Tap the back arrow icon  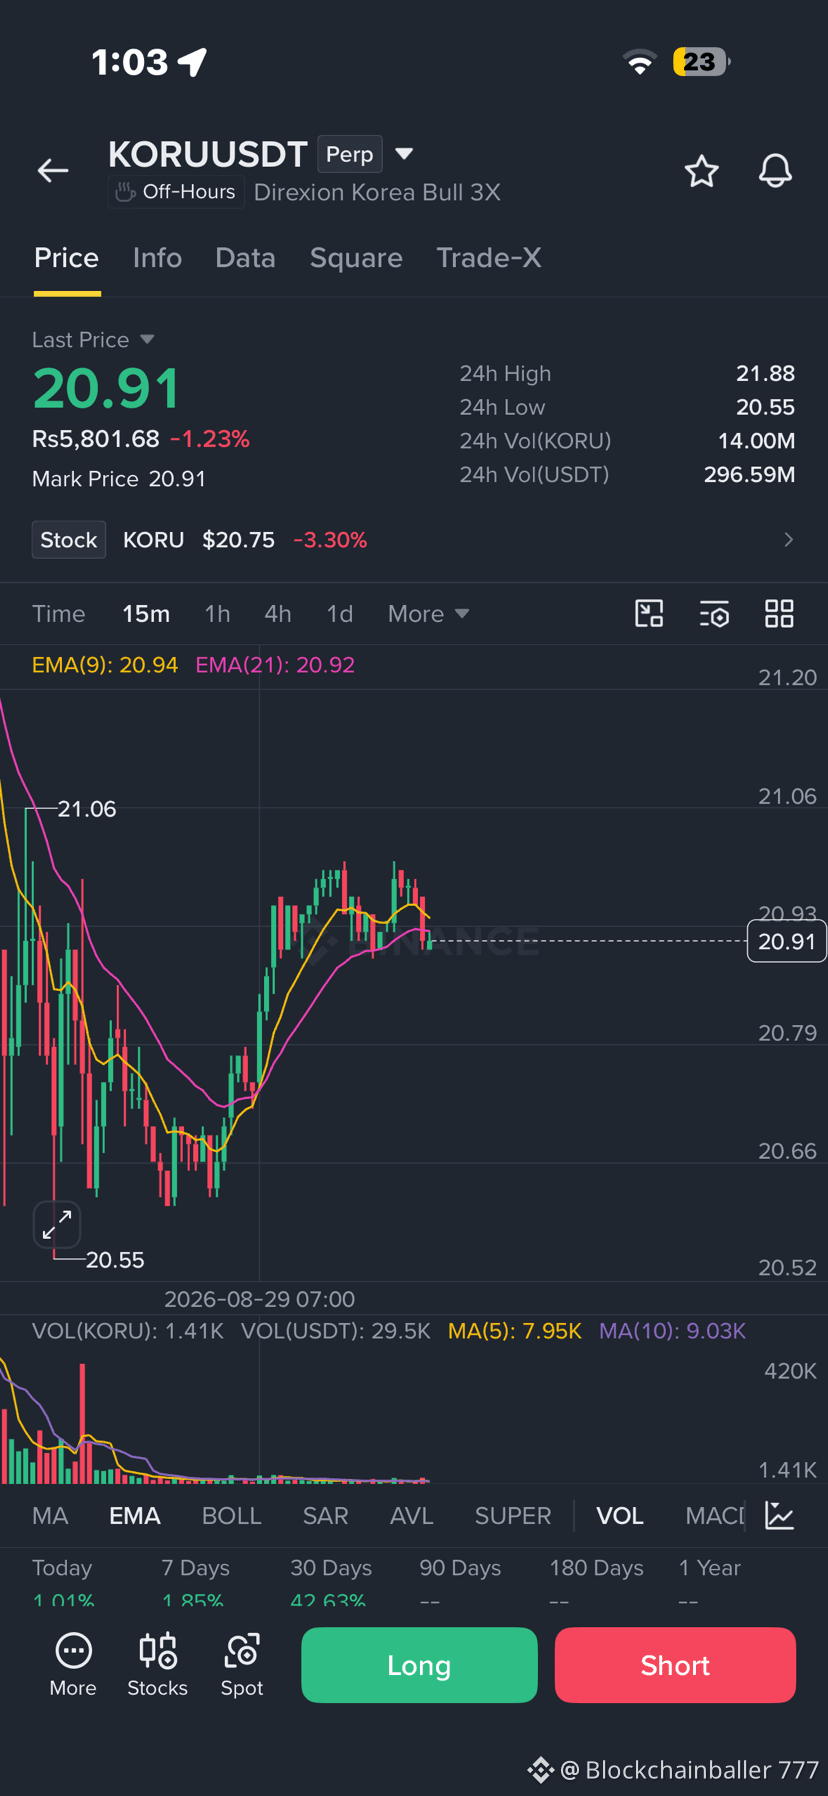pos(53,171)
